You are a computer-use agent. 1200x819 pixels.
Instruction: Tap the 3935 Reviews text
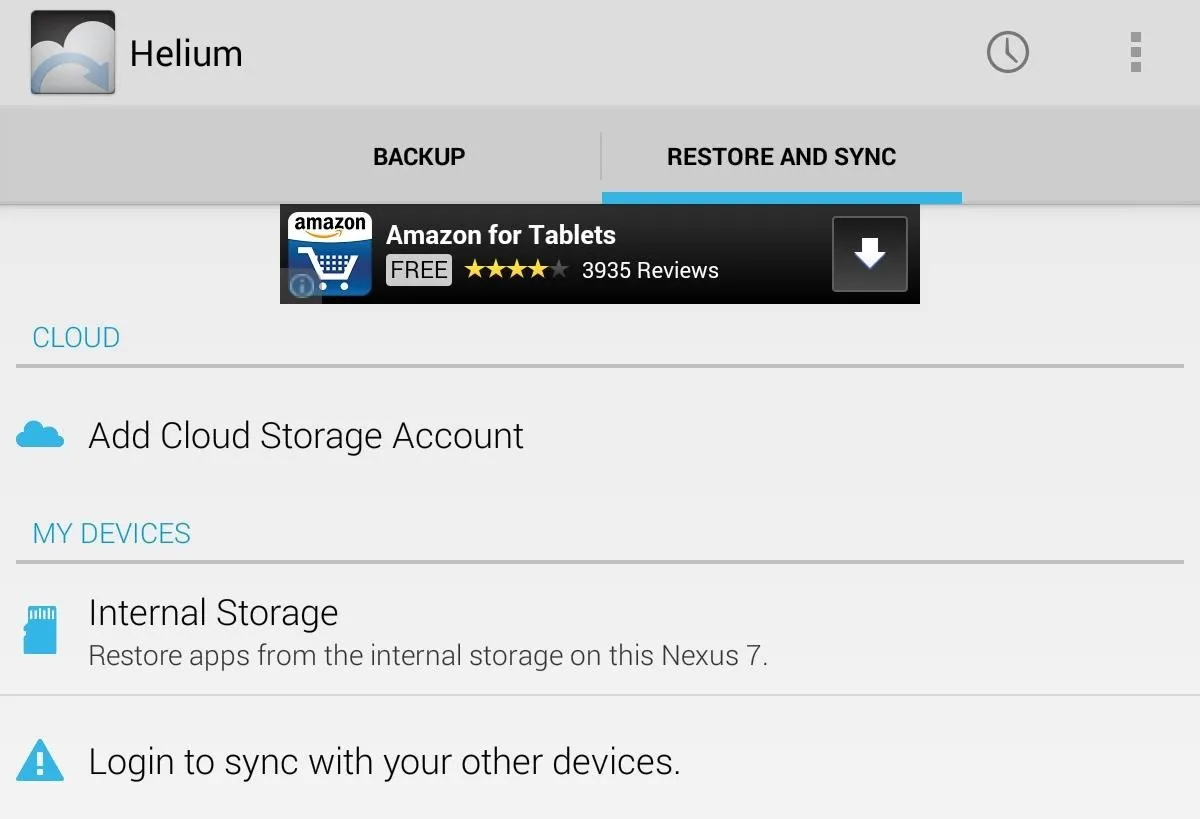(650, 270)
